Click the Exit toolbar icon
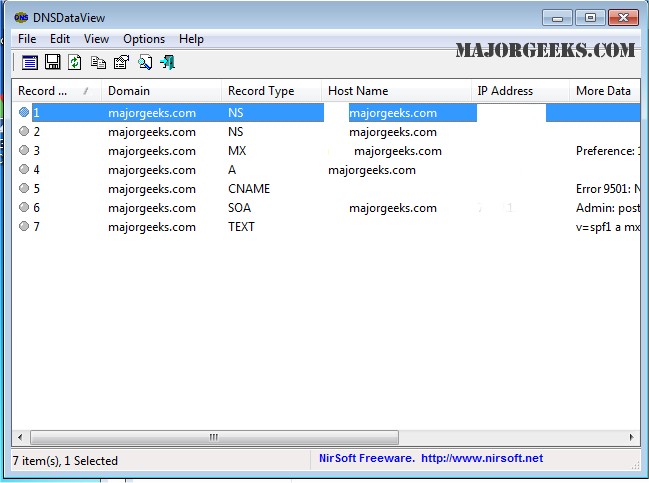 (x=168, y=62)
